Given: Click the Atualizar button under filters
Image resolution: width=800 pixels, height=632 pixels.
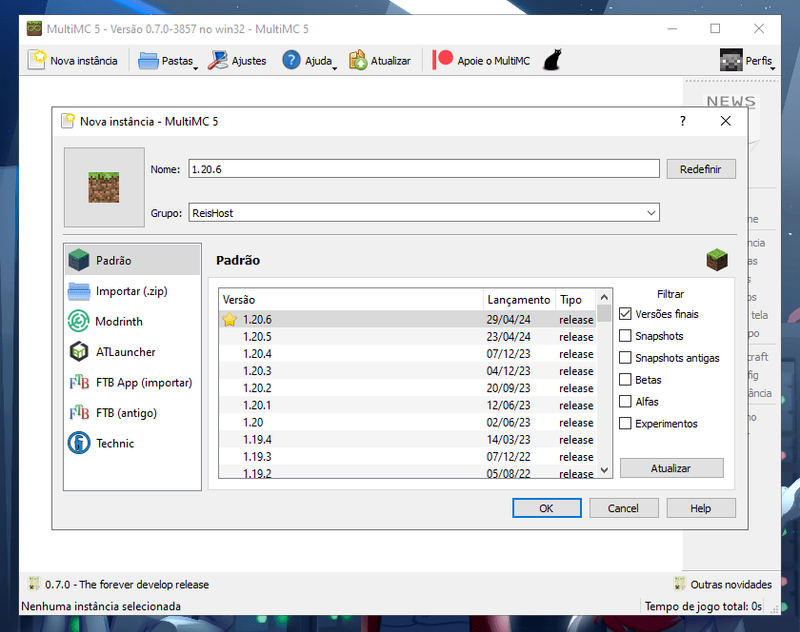Looking at the screenshot, I should (671, 468).
